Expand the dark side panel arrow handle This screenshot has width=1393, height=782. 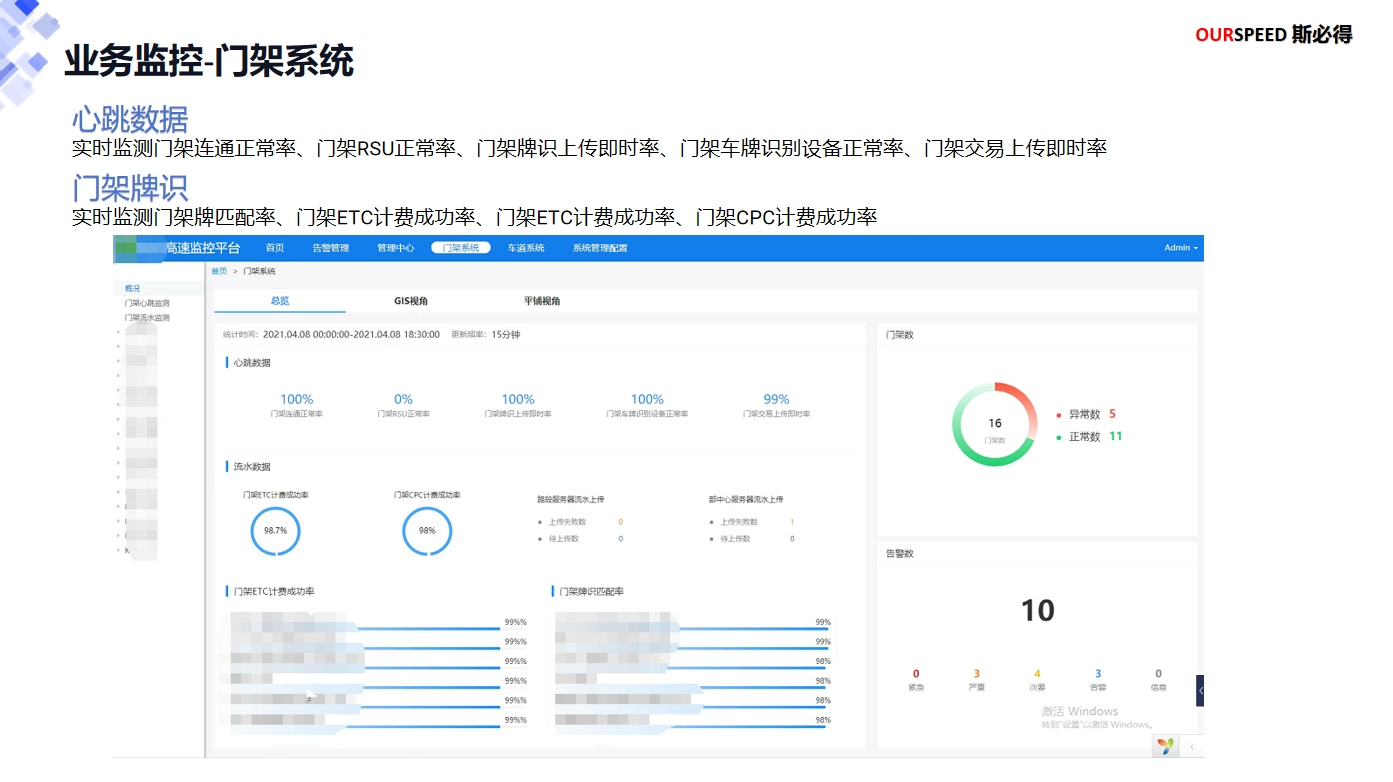tap(1200, 690)
